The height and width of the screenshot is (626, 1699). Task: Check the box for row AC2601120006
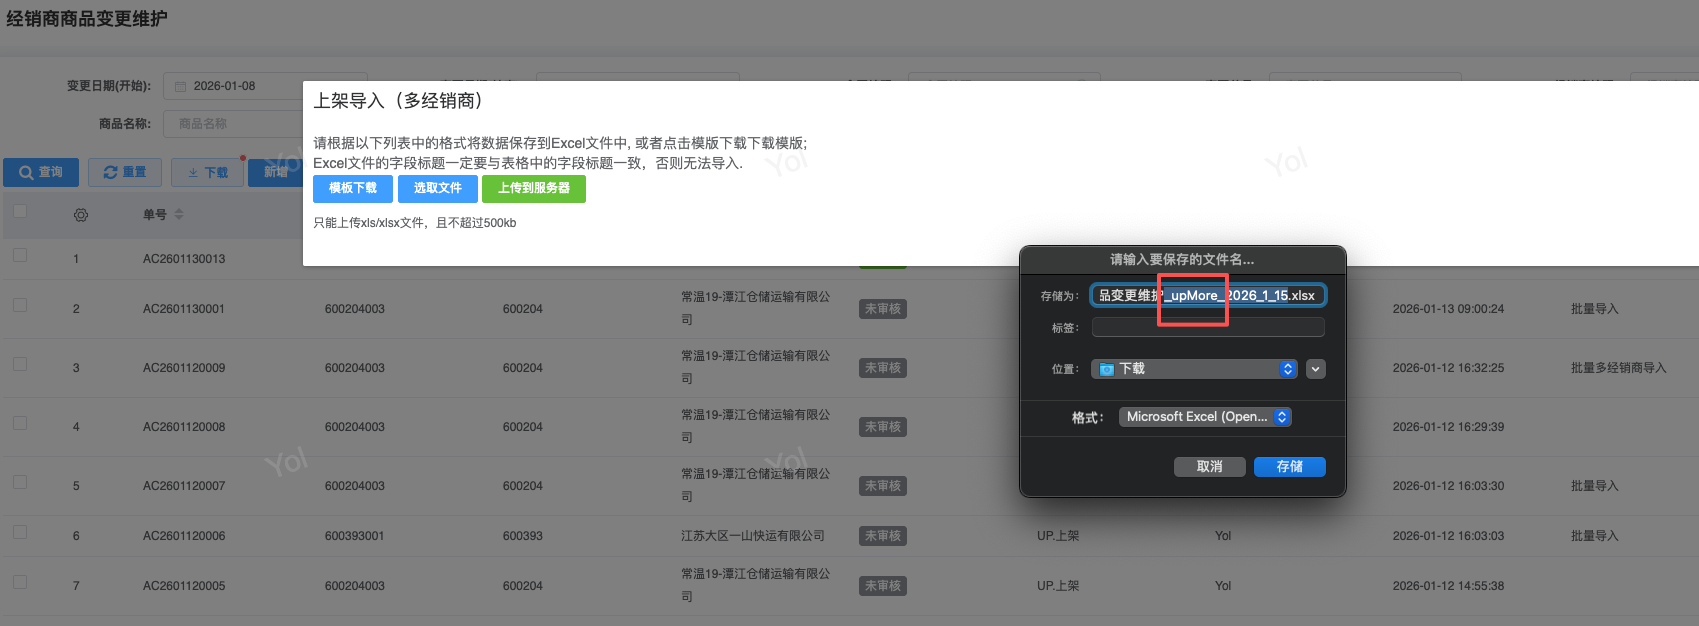tap(20, 532)
